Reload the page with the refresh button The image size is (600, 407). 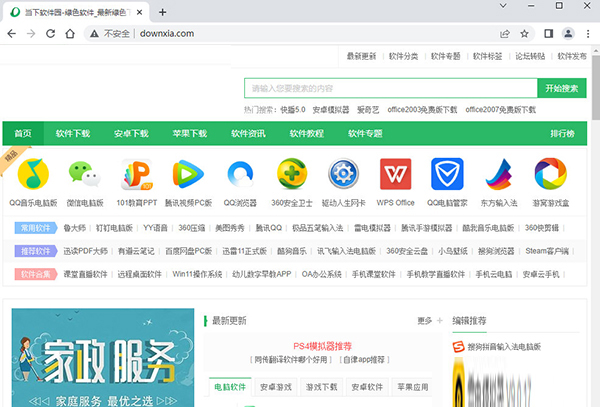click(58, 33)
